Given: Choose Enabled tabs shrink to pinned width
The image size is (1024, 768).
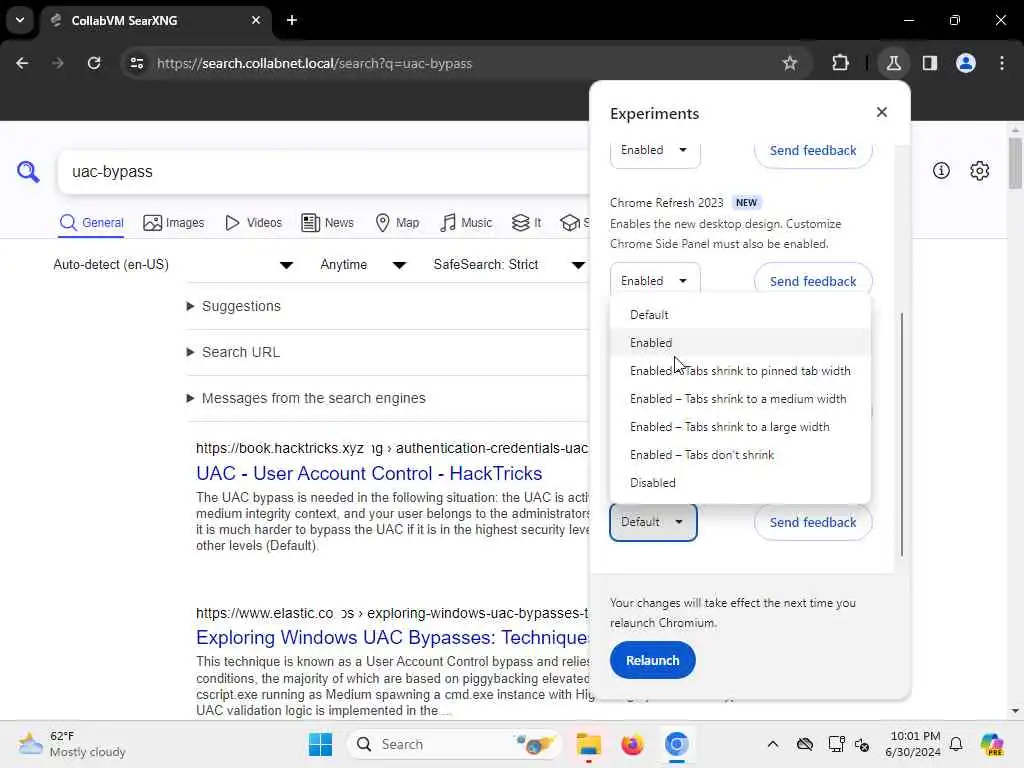Looking at the screenshot, I should [740, 371].
